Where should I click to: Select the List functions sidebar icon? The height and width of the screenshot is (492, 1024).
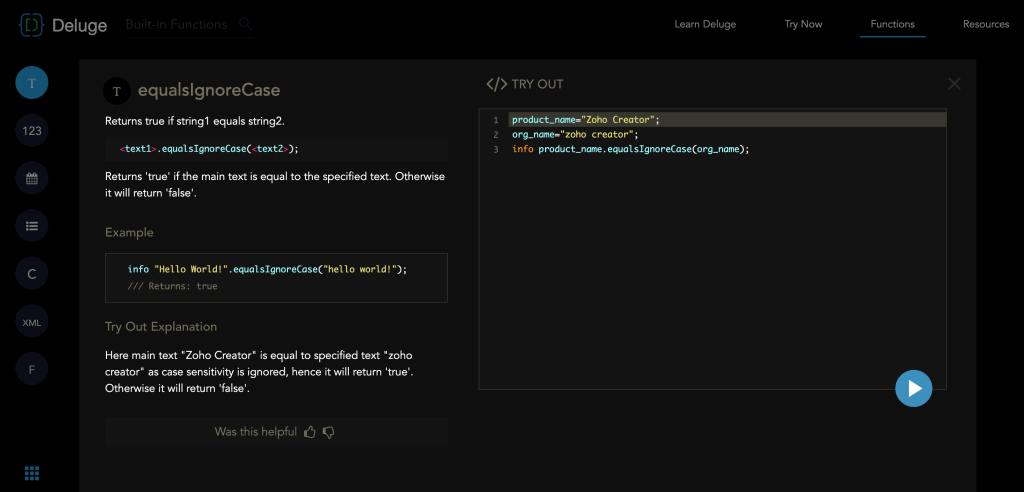[x=32, y=226]
